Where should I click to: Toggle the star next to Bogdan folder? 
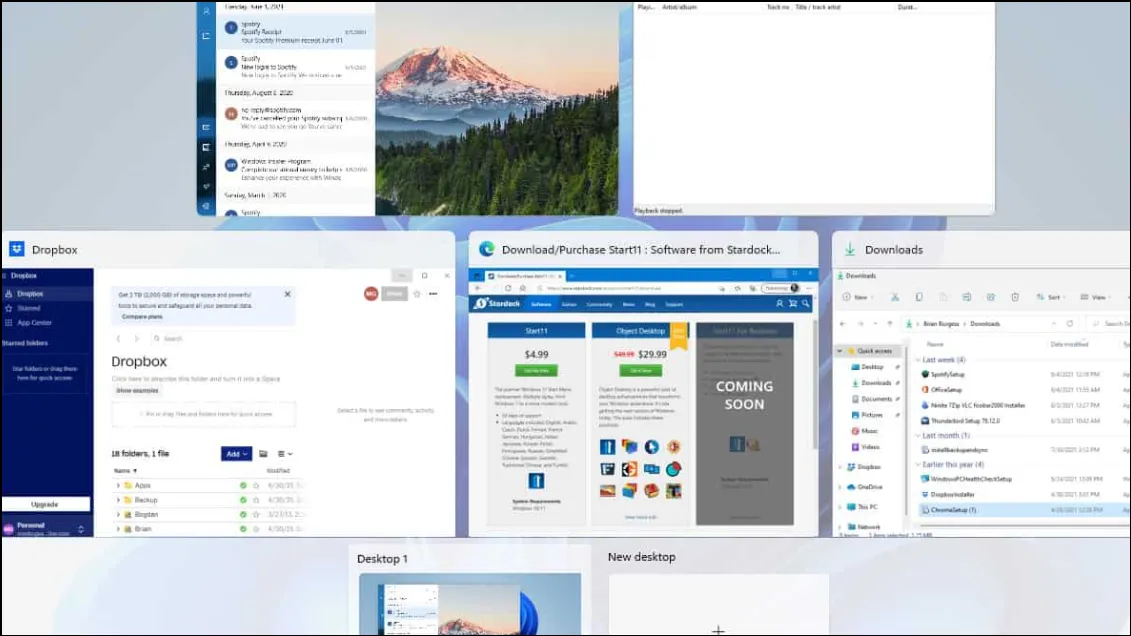point(256,515)
